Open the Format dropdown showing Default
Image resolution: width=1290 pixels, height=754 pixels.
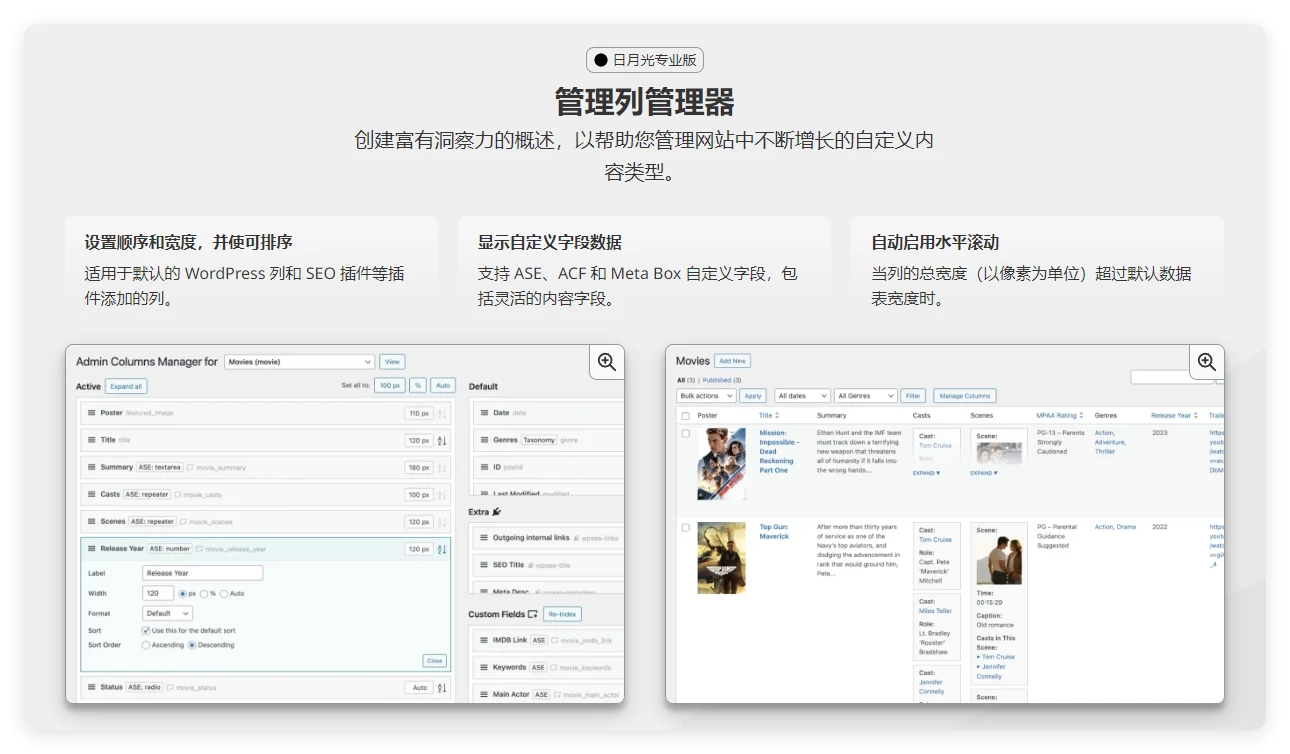tap(166, 613)
